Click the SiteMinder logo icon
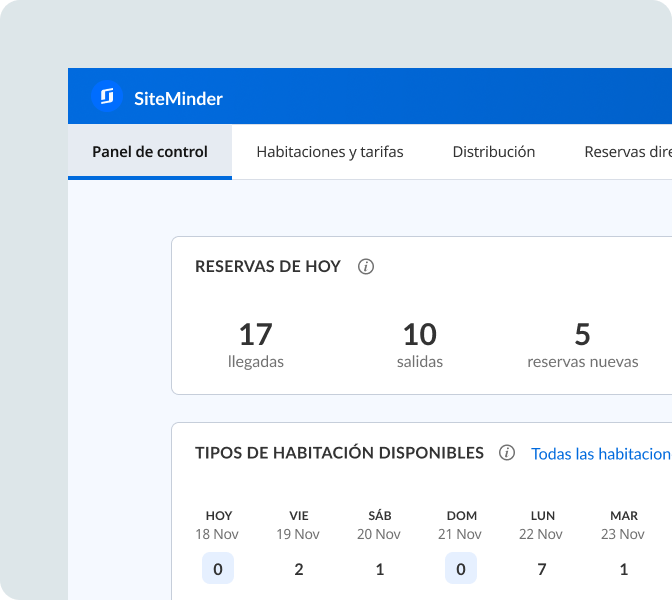 point(106,97)
